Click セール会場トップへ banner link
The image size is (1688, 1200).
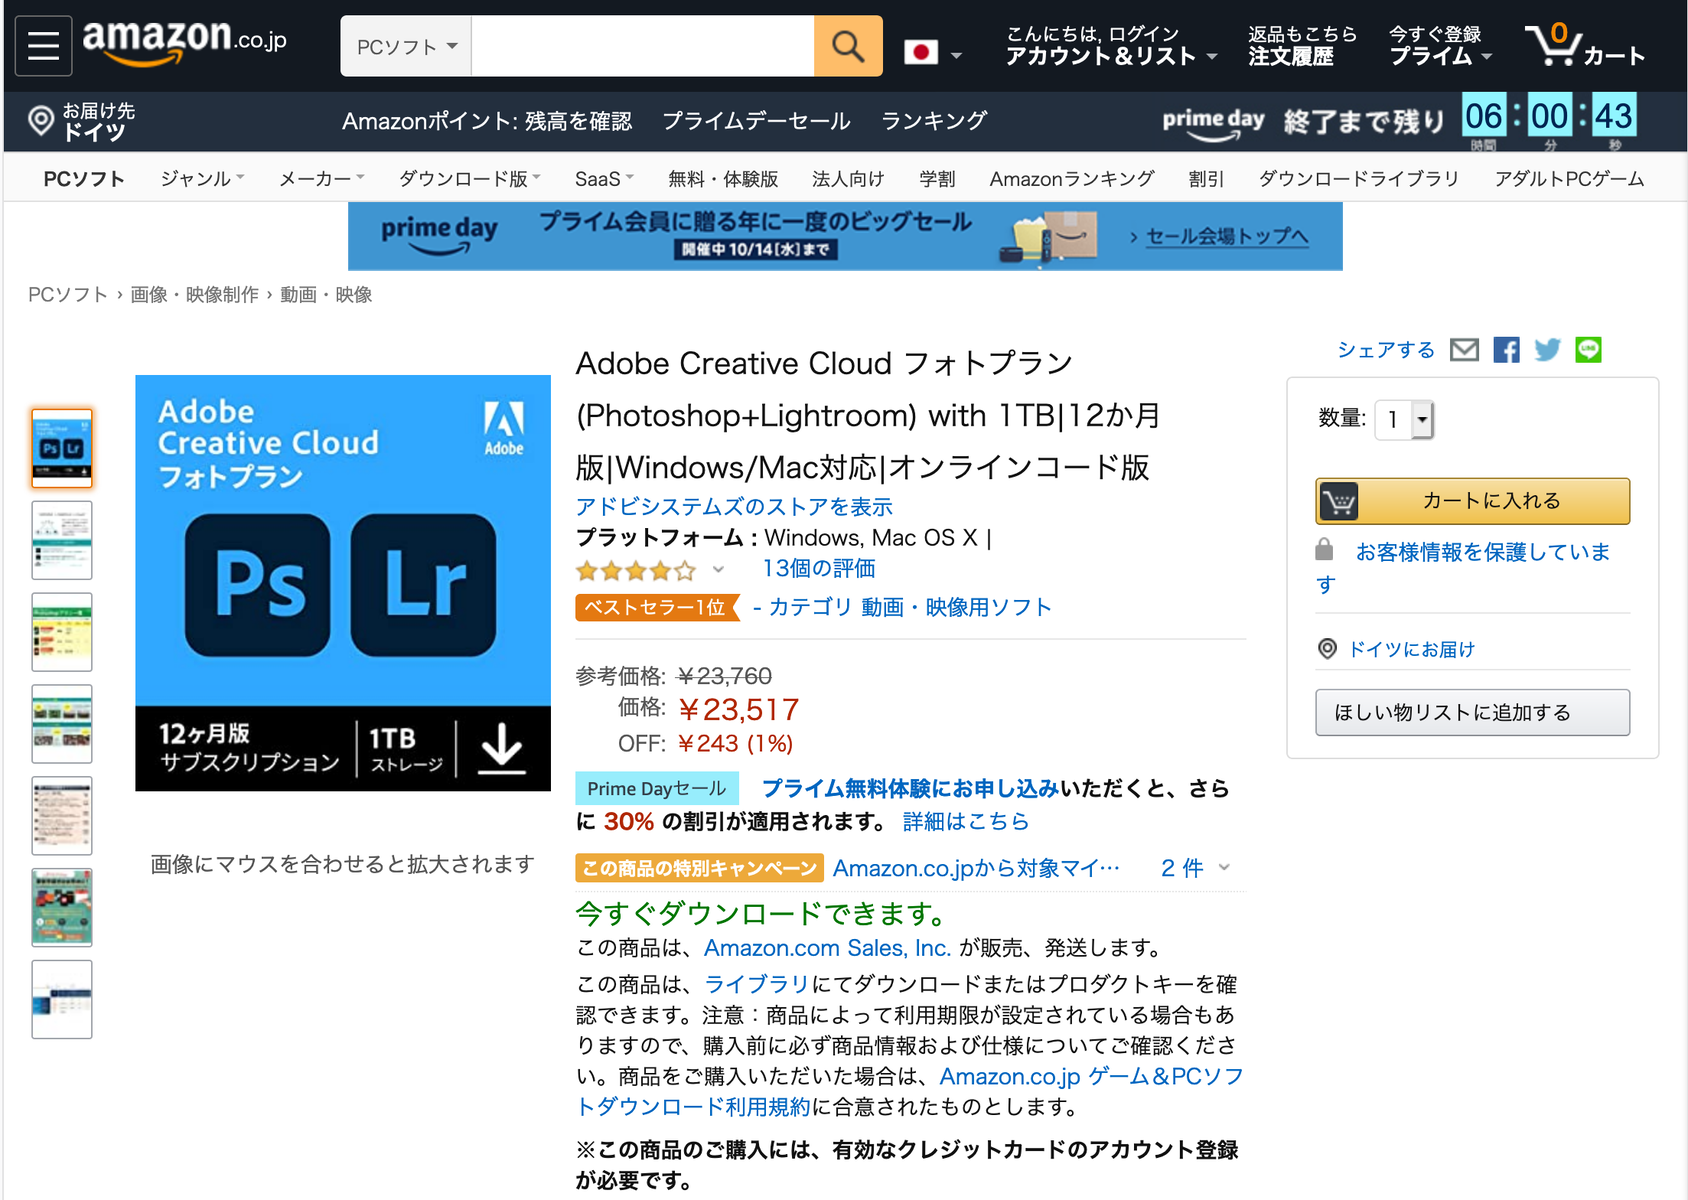(1227, 237)
